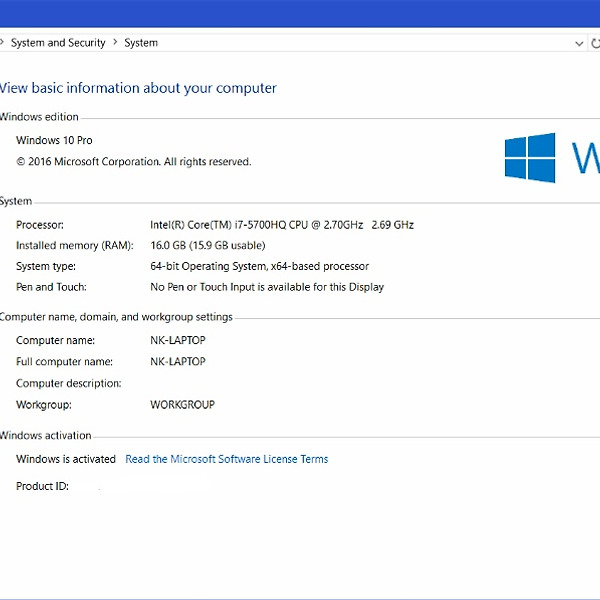The width and height of the screenshot is (600, 600).
Task: Read the Microsoft Software License Terms
Action: tap(226, 459)
